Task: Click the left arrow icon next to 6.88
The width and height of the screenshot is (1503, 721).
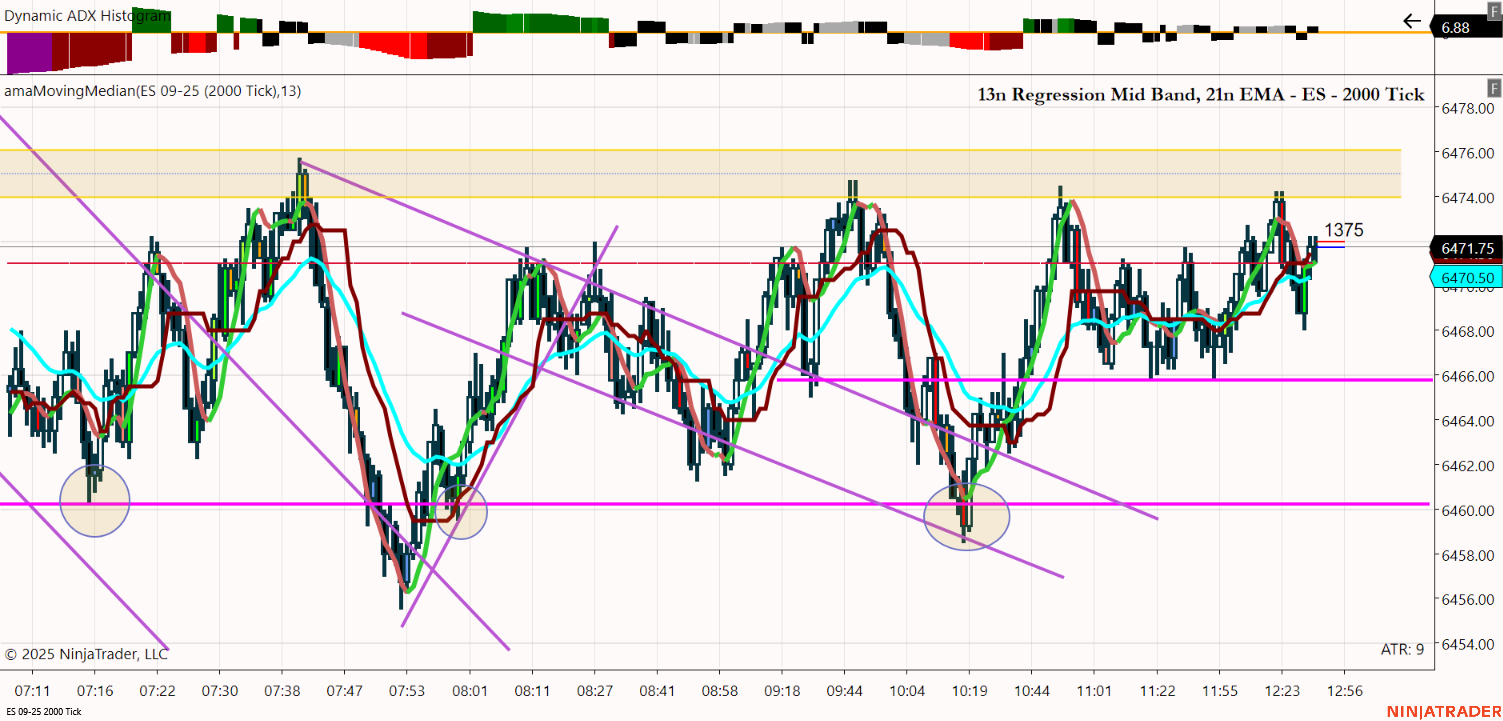Action: (1412, 21)
